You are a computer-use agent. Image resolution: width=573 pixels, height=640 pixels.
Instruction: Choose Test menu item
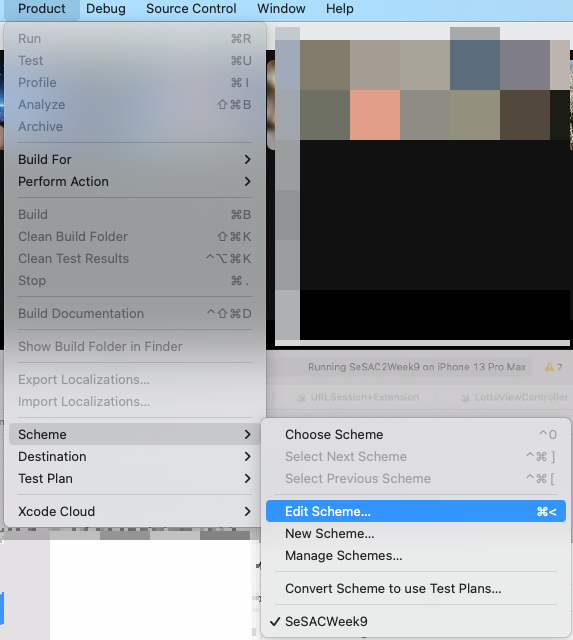[x=135, y=61]
